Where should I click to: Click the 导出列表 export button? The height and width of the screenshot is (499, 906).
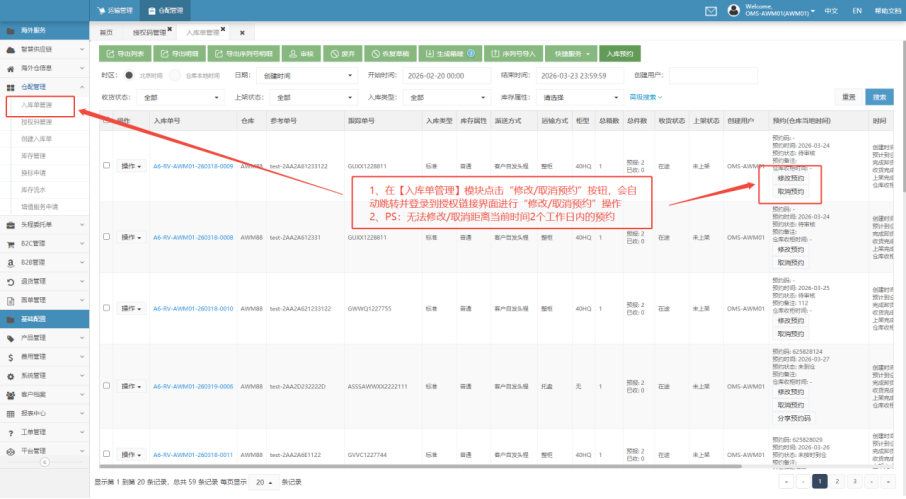pos(124,54)
